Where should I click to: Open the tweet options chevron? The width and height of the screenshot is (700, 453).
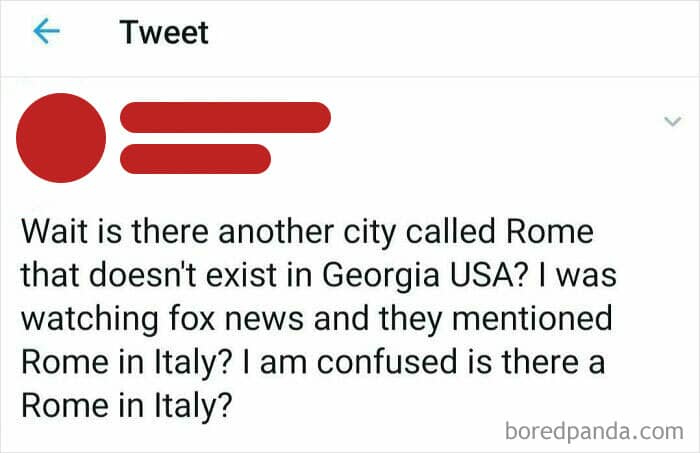[672, 121]
